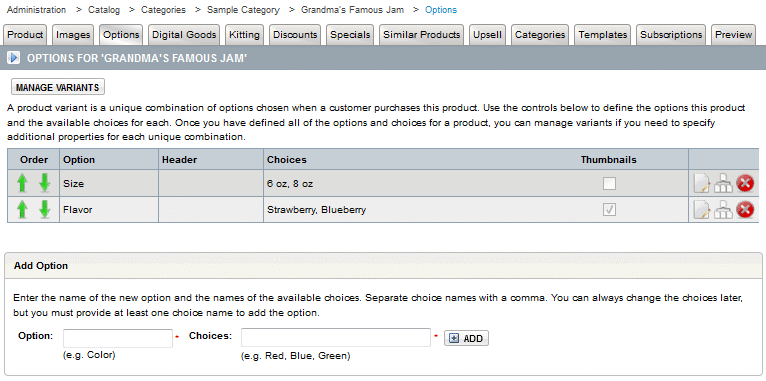This screenshot has height=381, width=766.
Task: Move the Size option down
Action: point(45,184)
